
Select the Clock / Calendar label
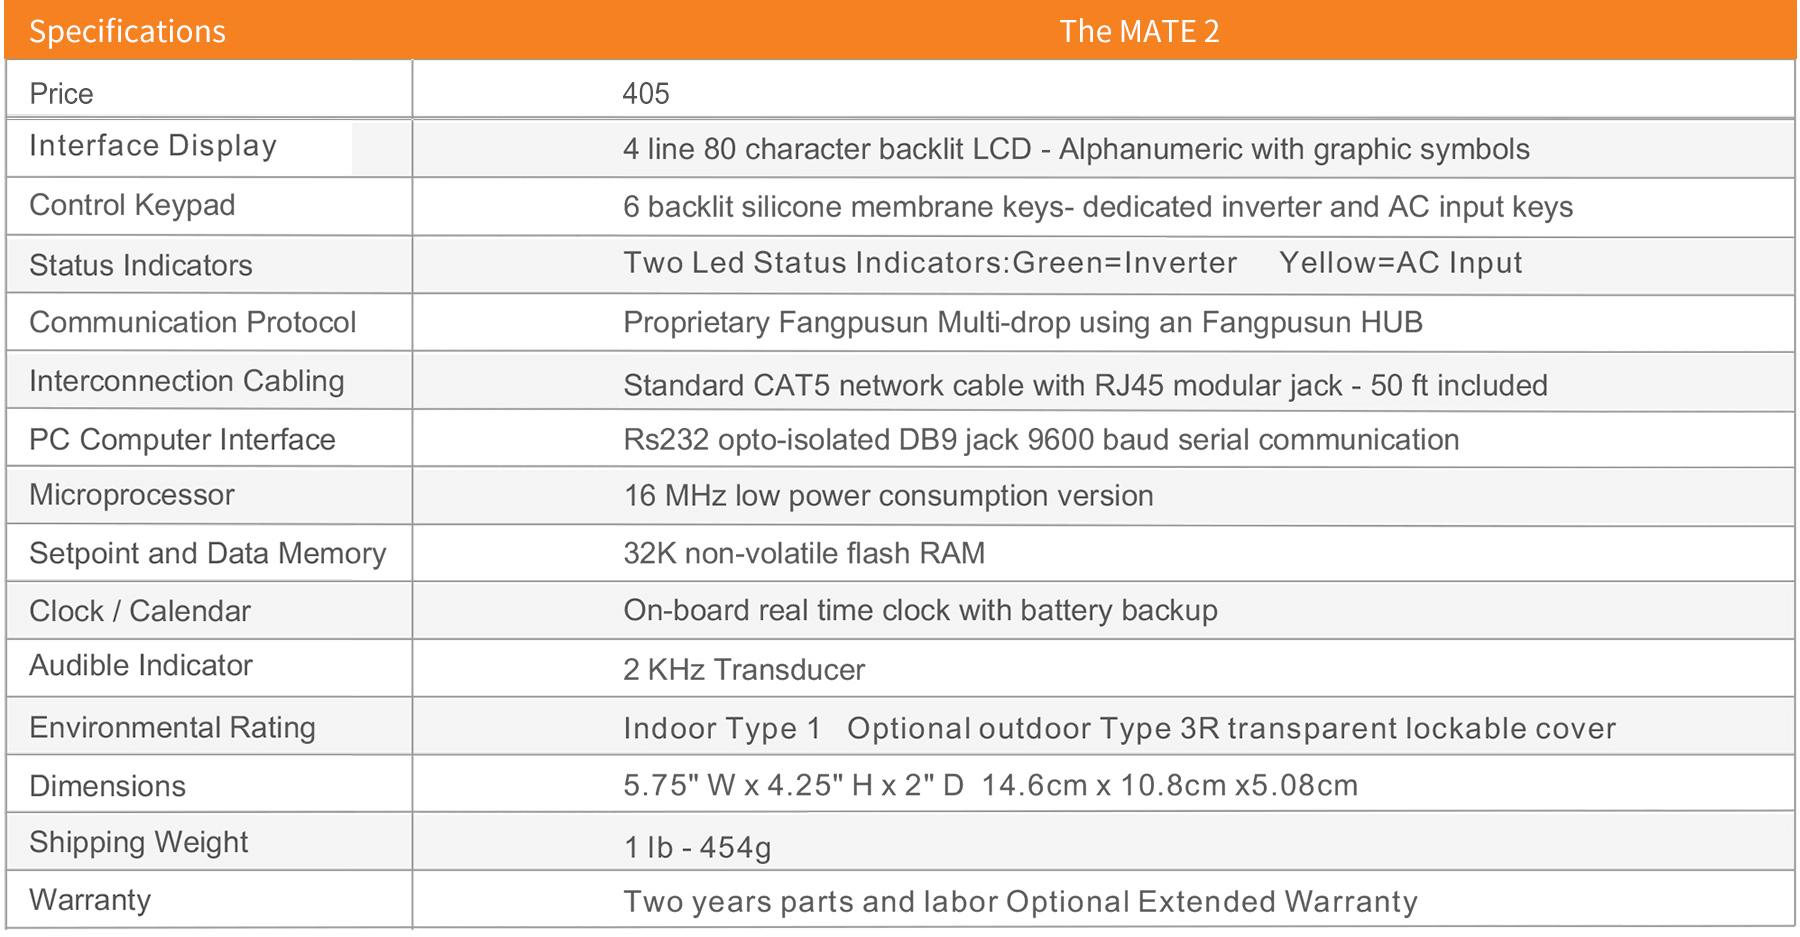pyautogui.click(x=139, y=611)
